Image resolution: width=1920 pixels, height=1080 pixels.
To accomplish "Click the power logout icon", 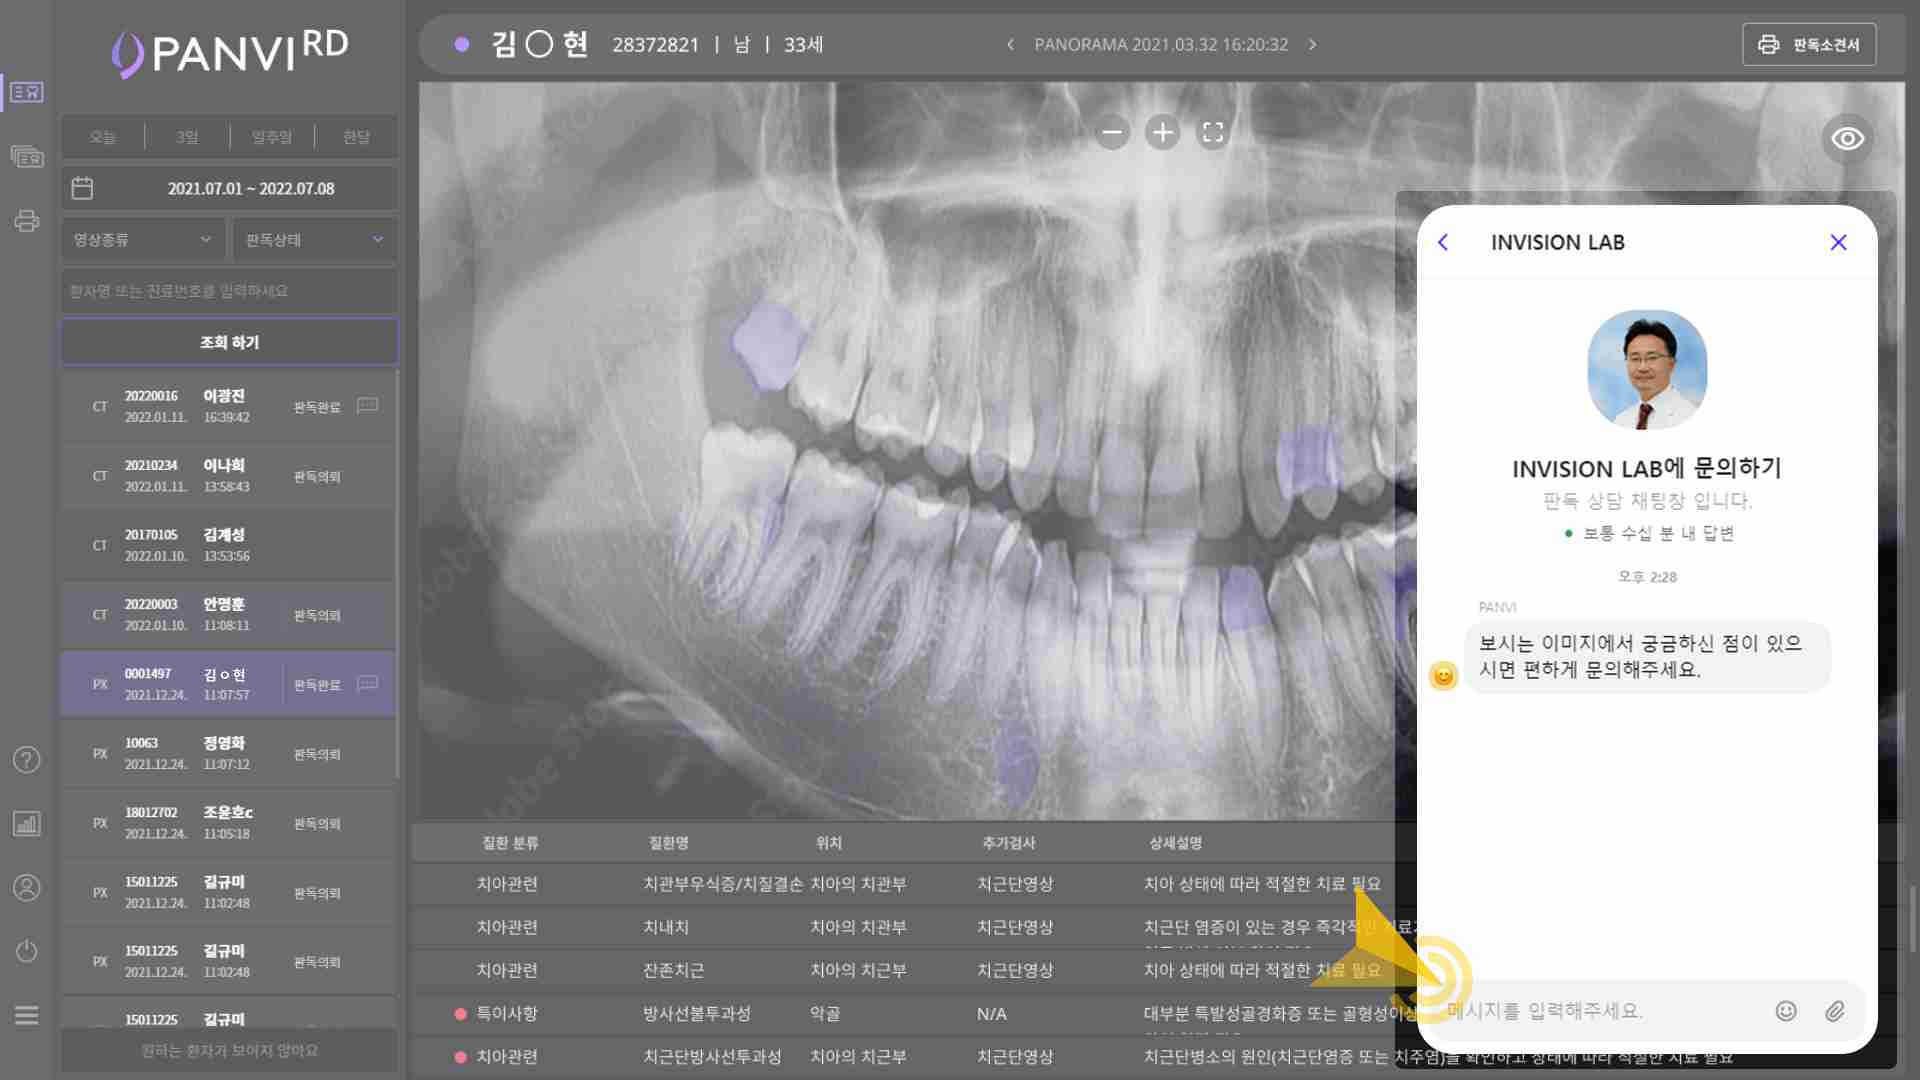I will pos(27,951).
